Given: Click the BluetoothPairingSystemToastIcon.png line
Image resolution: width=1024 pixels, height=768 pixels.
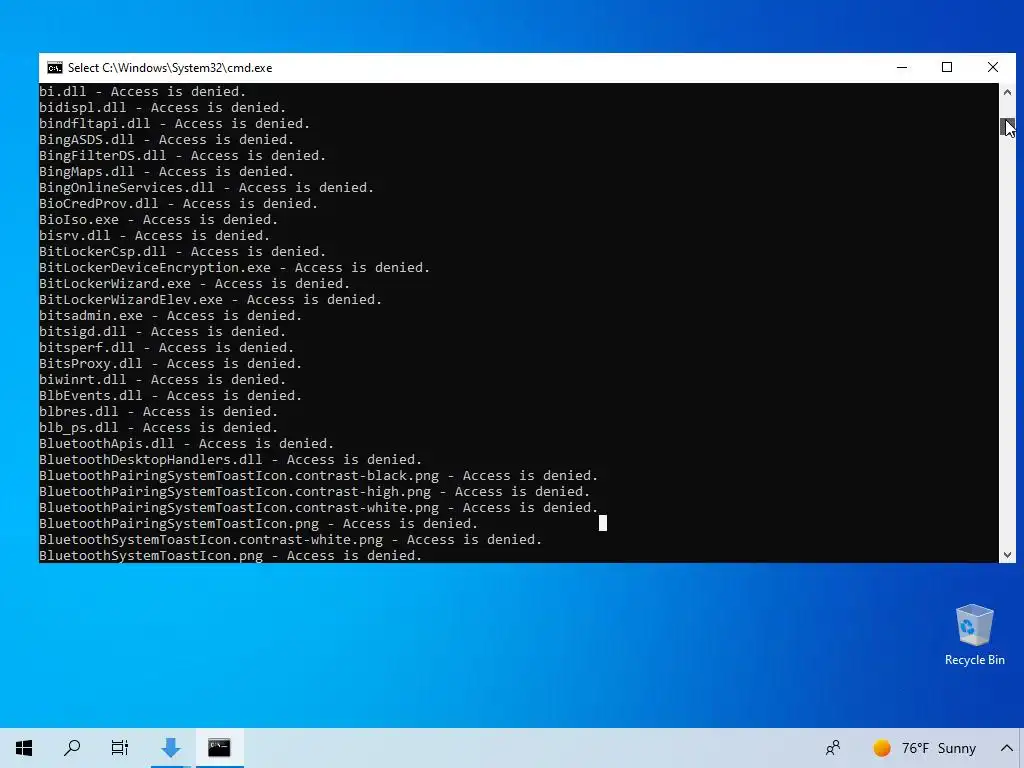Looking at the screenshot, I should (x=259, y=524).
